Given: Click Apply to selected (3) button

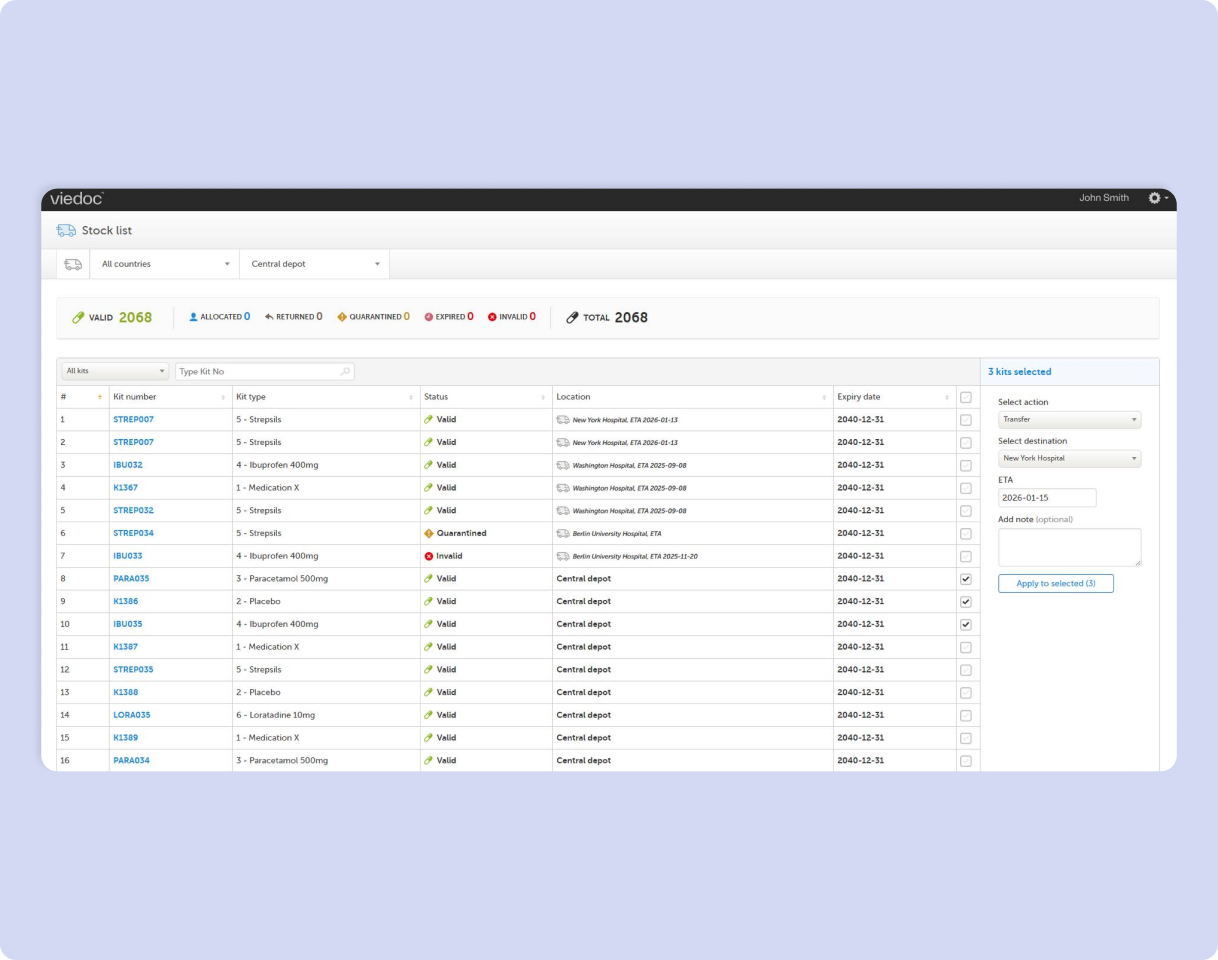Looking at the screenshot, I should (x=1055, y=583).
